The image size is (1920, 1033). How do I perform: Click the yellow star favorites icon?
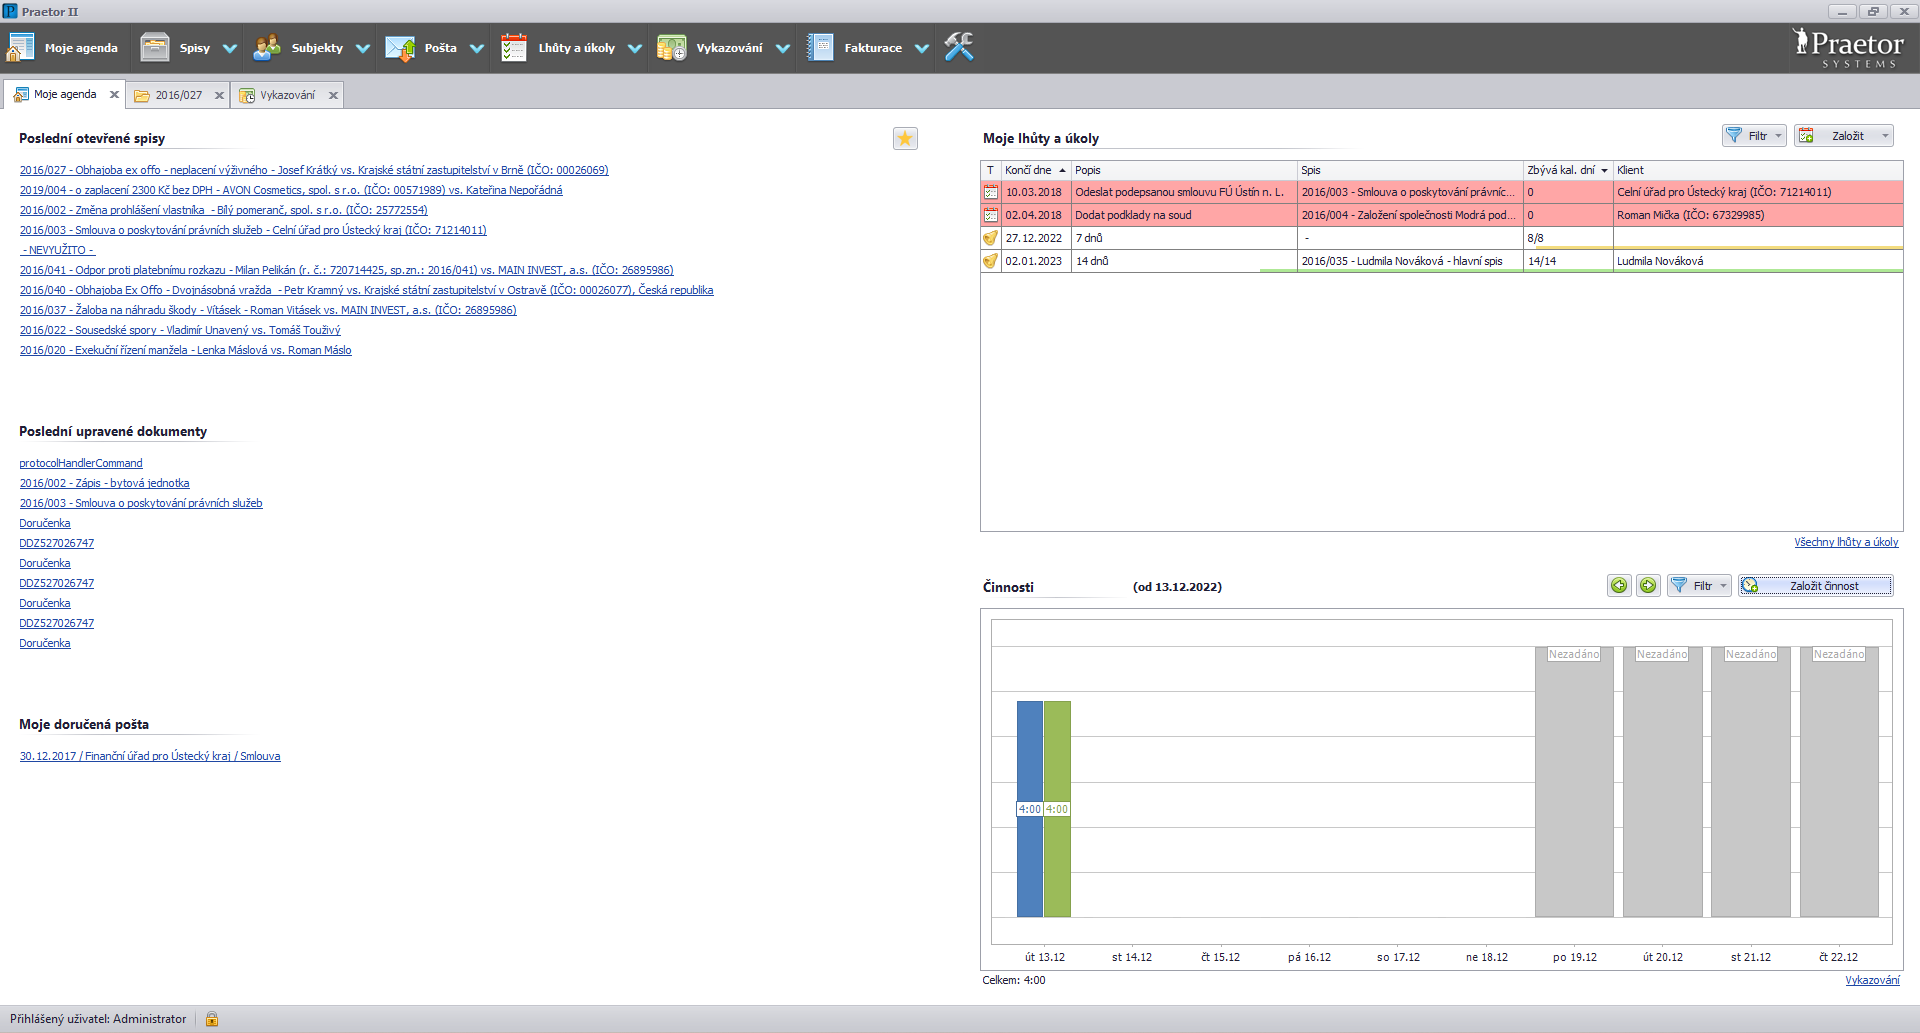pos(905,139)
